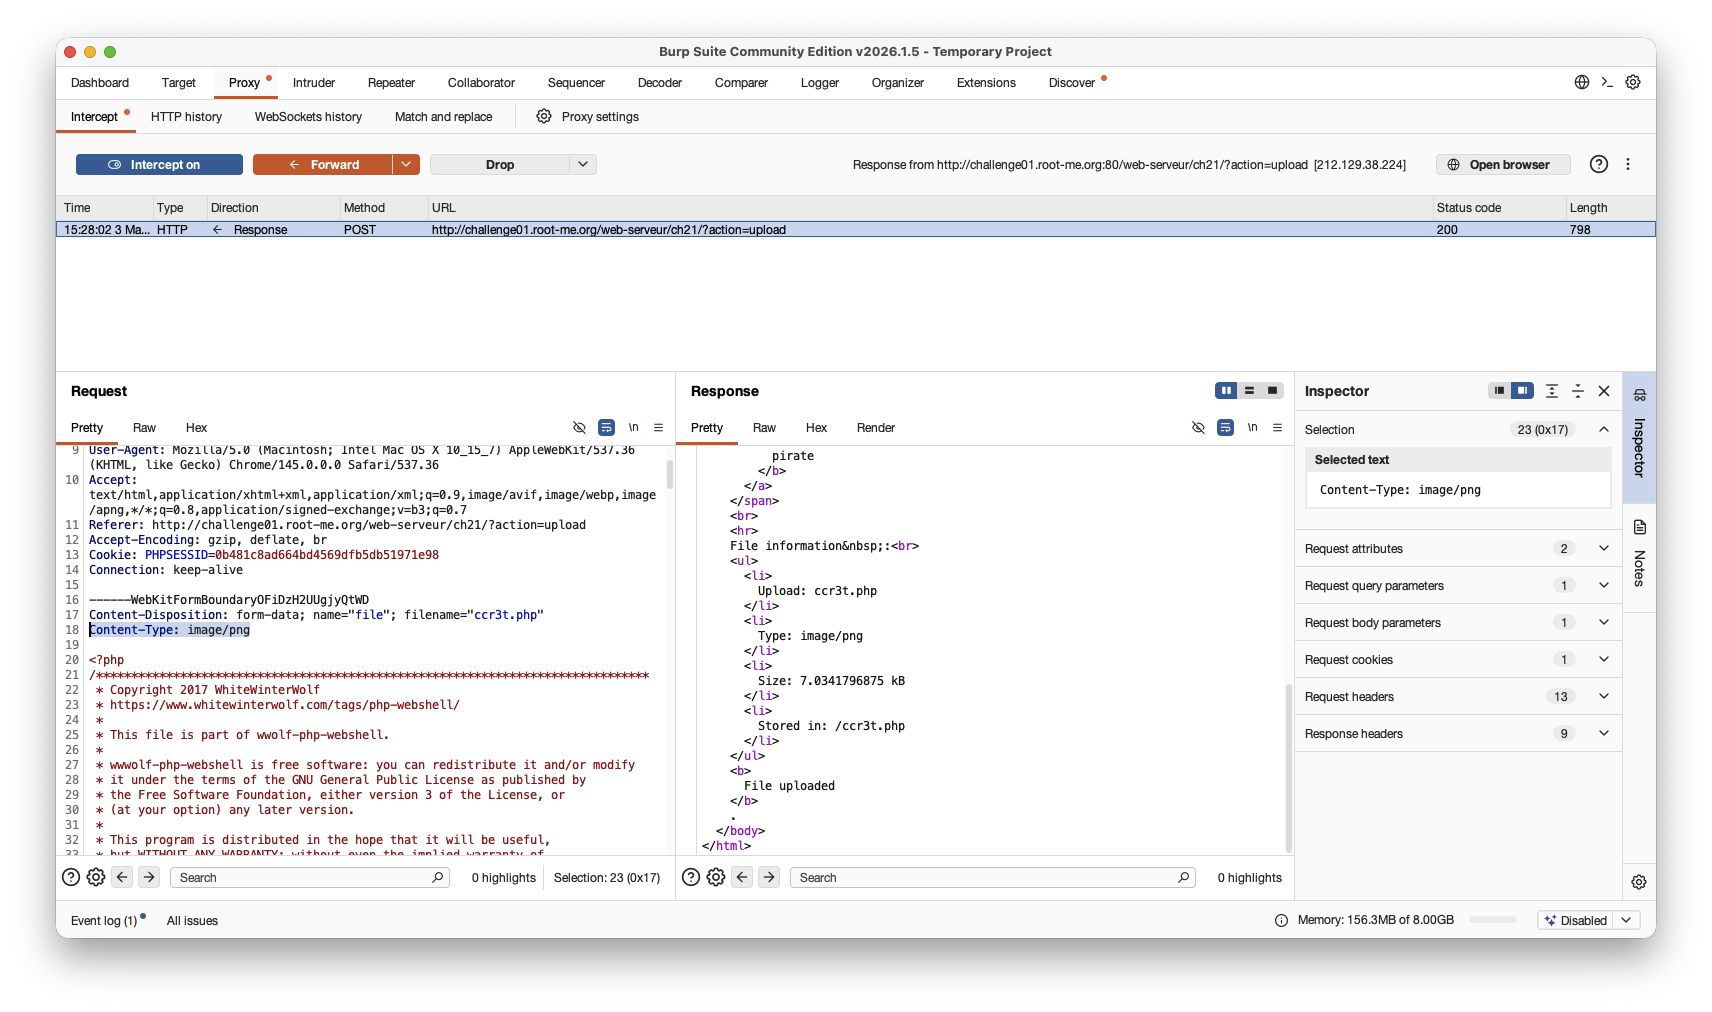Drop the intercepted message

coord(499,164)
